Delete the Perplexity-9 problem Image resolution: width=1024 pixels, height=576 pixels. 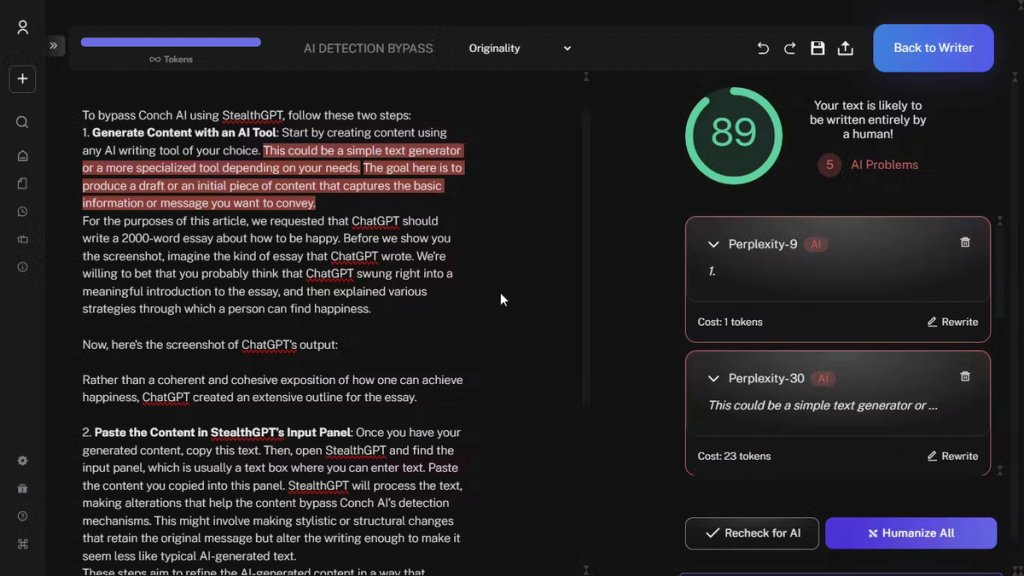click(965, 242)
